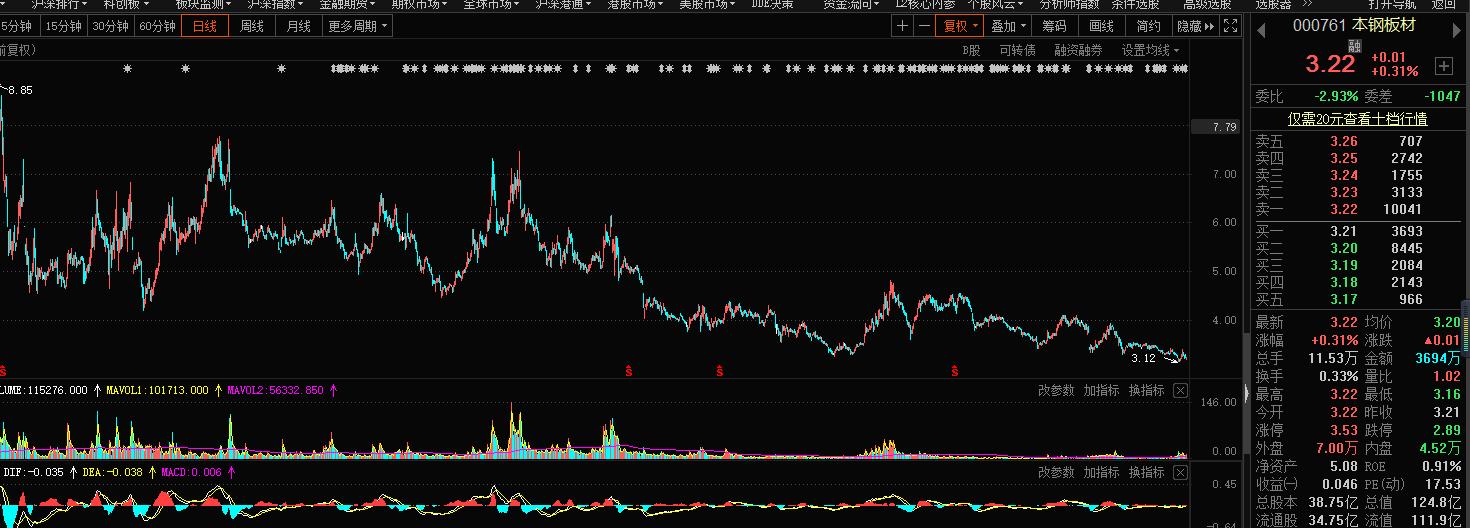
Task: Click the up arrow after DEA value
Action: click(151, 472)
